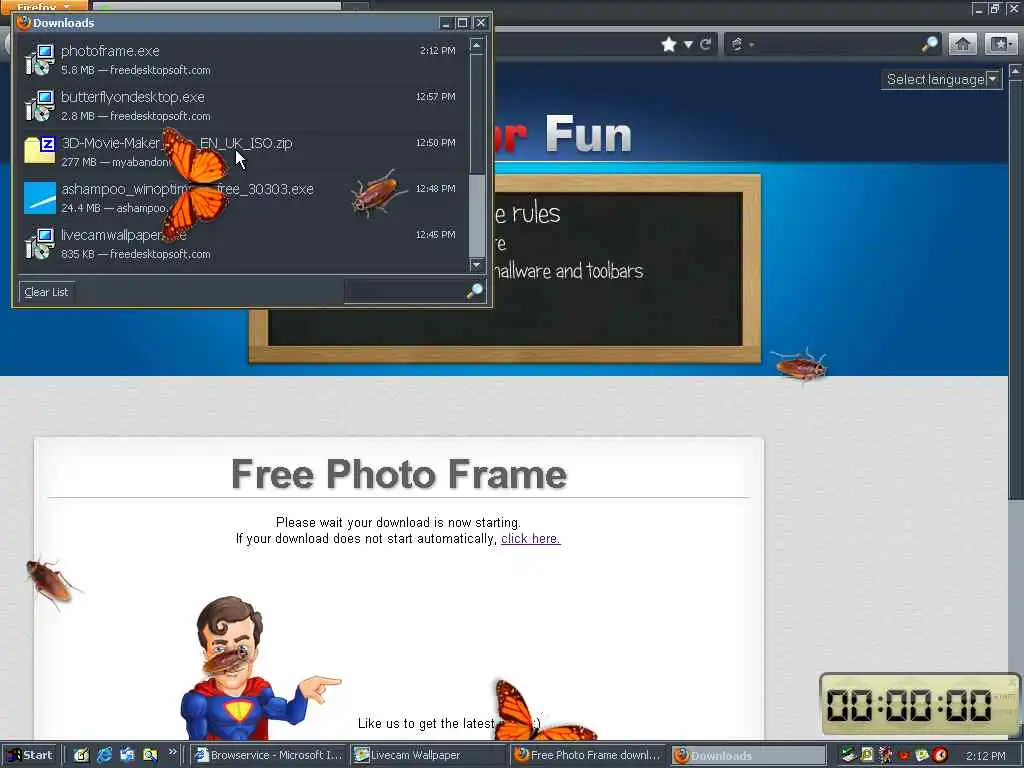Select the photoframe.exe installer icon

click(40, 60)
